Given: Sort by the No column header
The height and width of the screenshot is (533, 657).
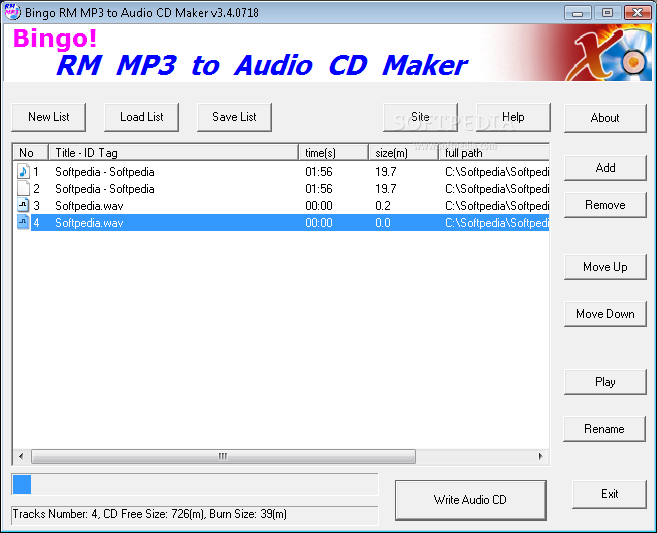Looking at the screenshot, I should 31,153.
